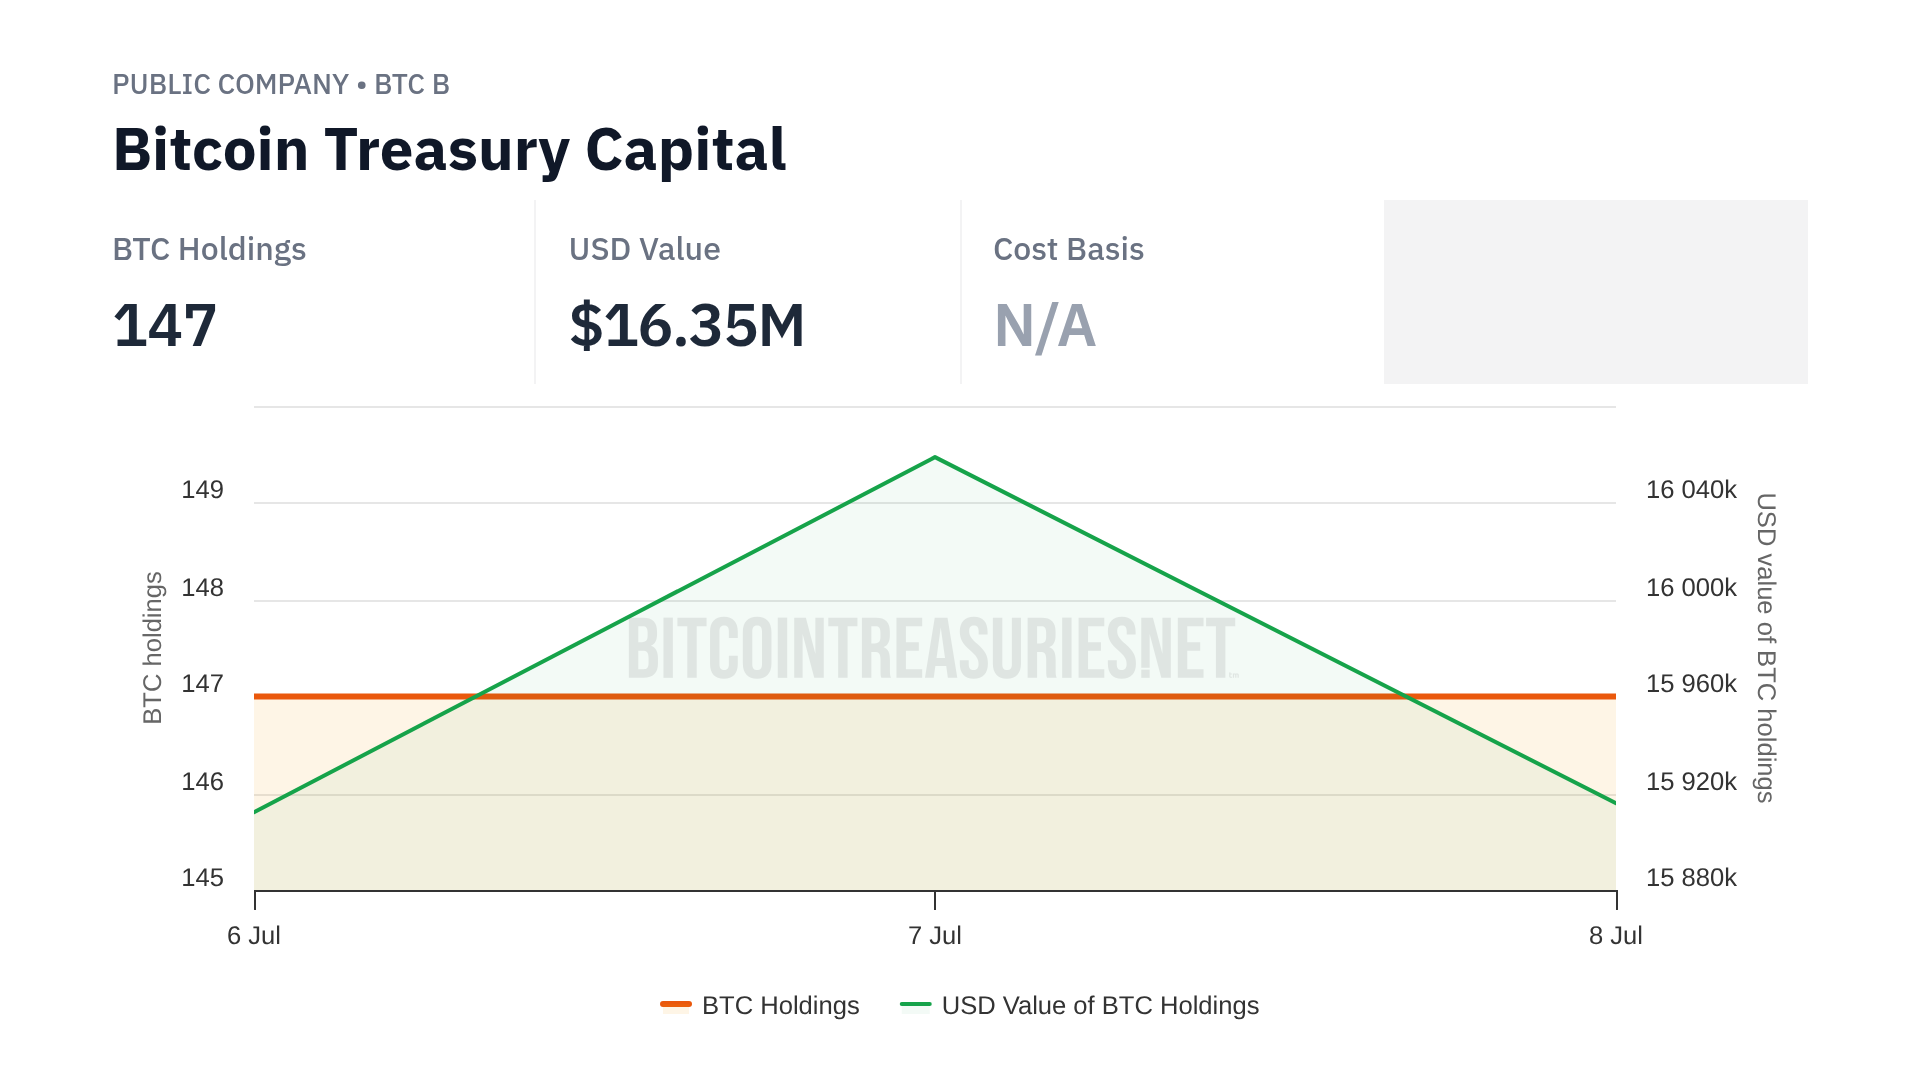Click the 6 Jul x-axis label
This screenshot has width=1920, height=1080.
point(254,935)
